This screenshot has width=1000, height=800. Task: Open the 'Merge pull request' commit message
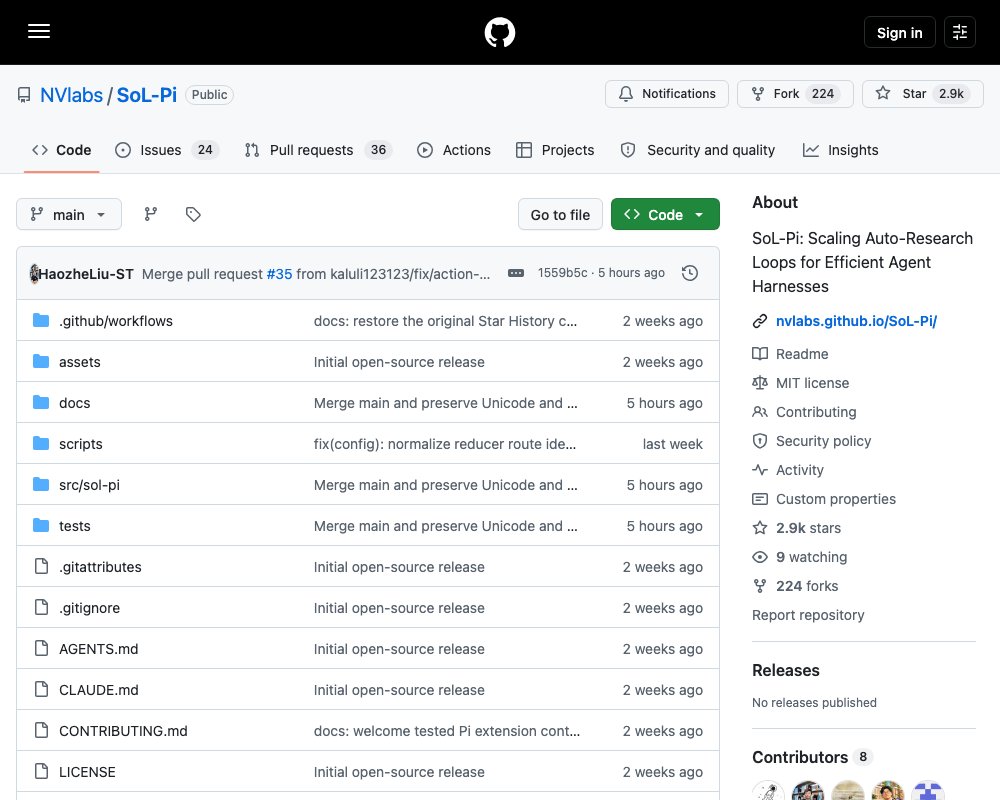pos(202,274)
